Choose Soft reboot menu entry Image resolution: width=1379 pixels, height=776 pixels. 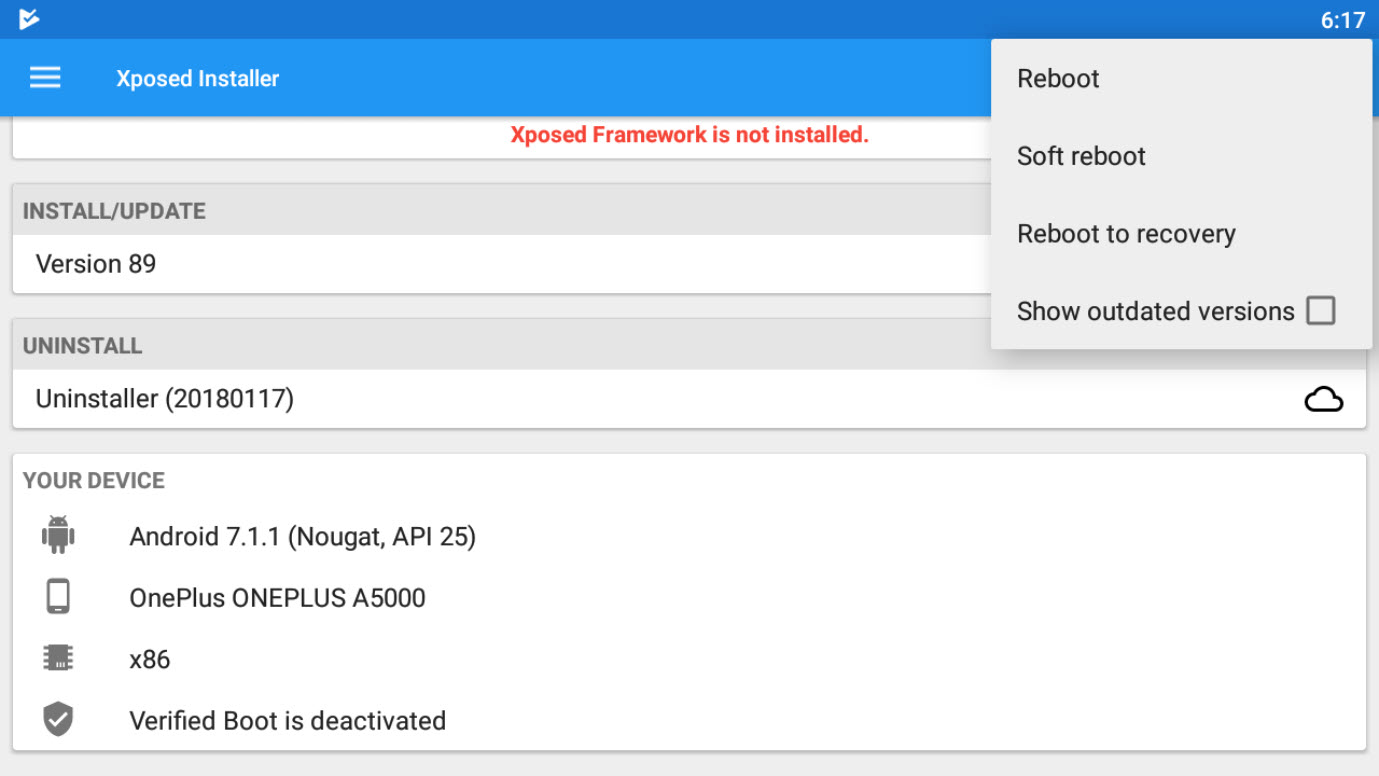click(1181, 156)
